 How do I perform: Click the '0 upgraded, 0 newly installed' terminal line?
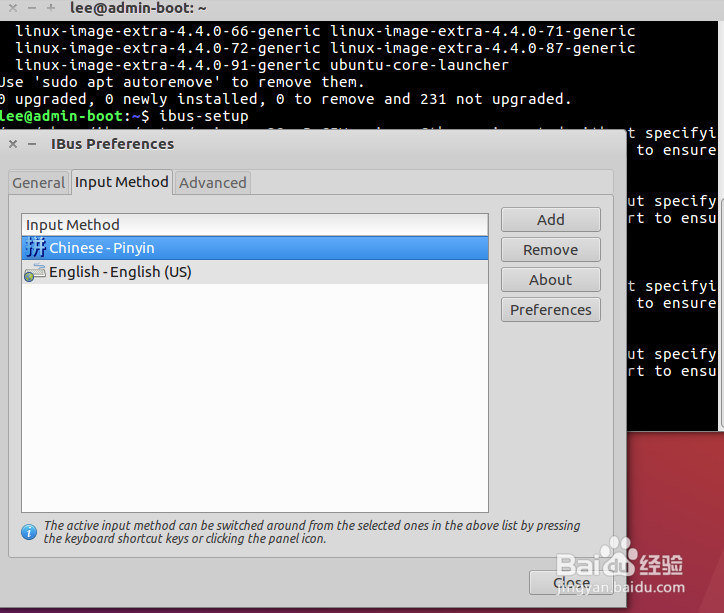pyautogui.click(x=285, y=99)
